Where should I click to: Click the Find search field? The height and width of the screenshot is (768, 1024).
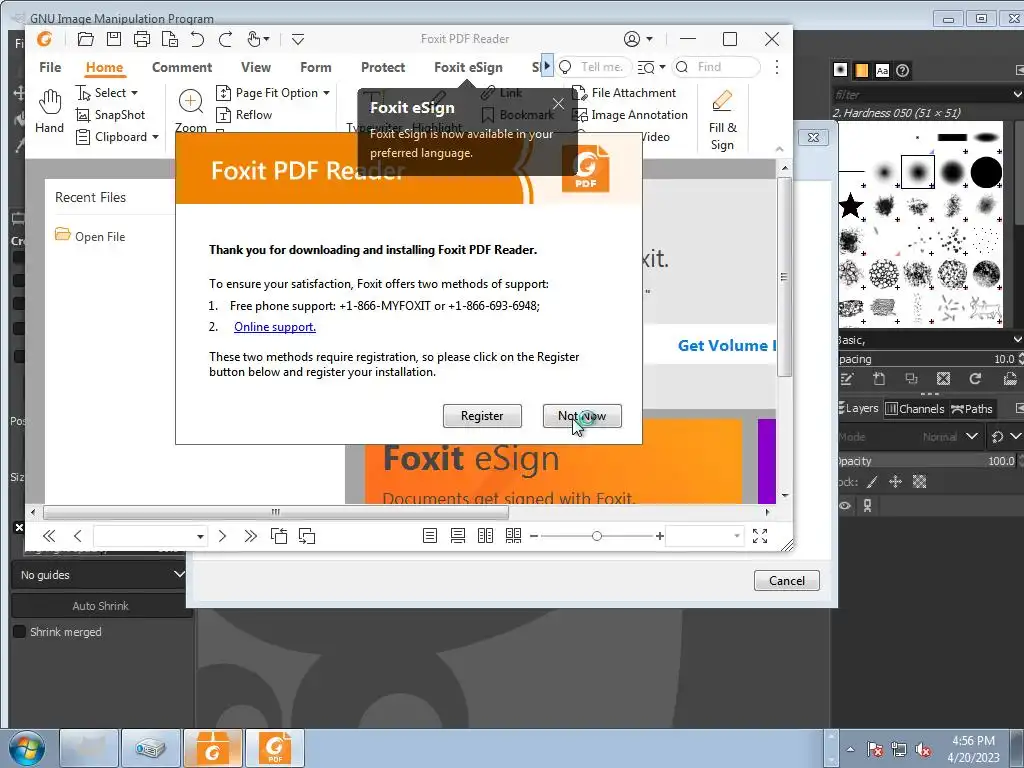tap(716, 67)
